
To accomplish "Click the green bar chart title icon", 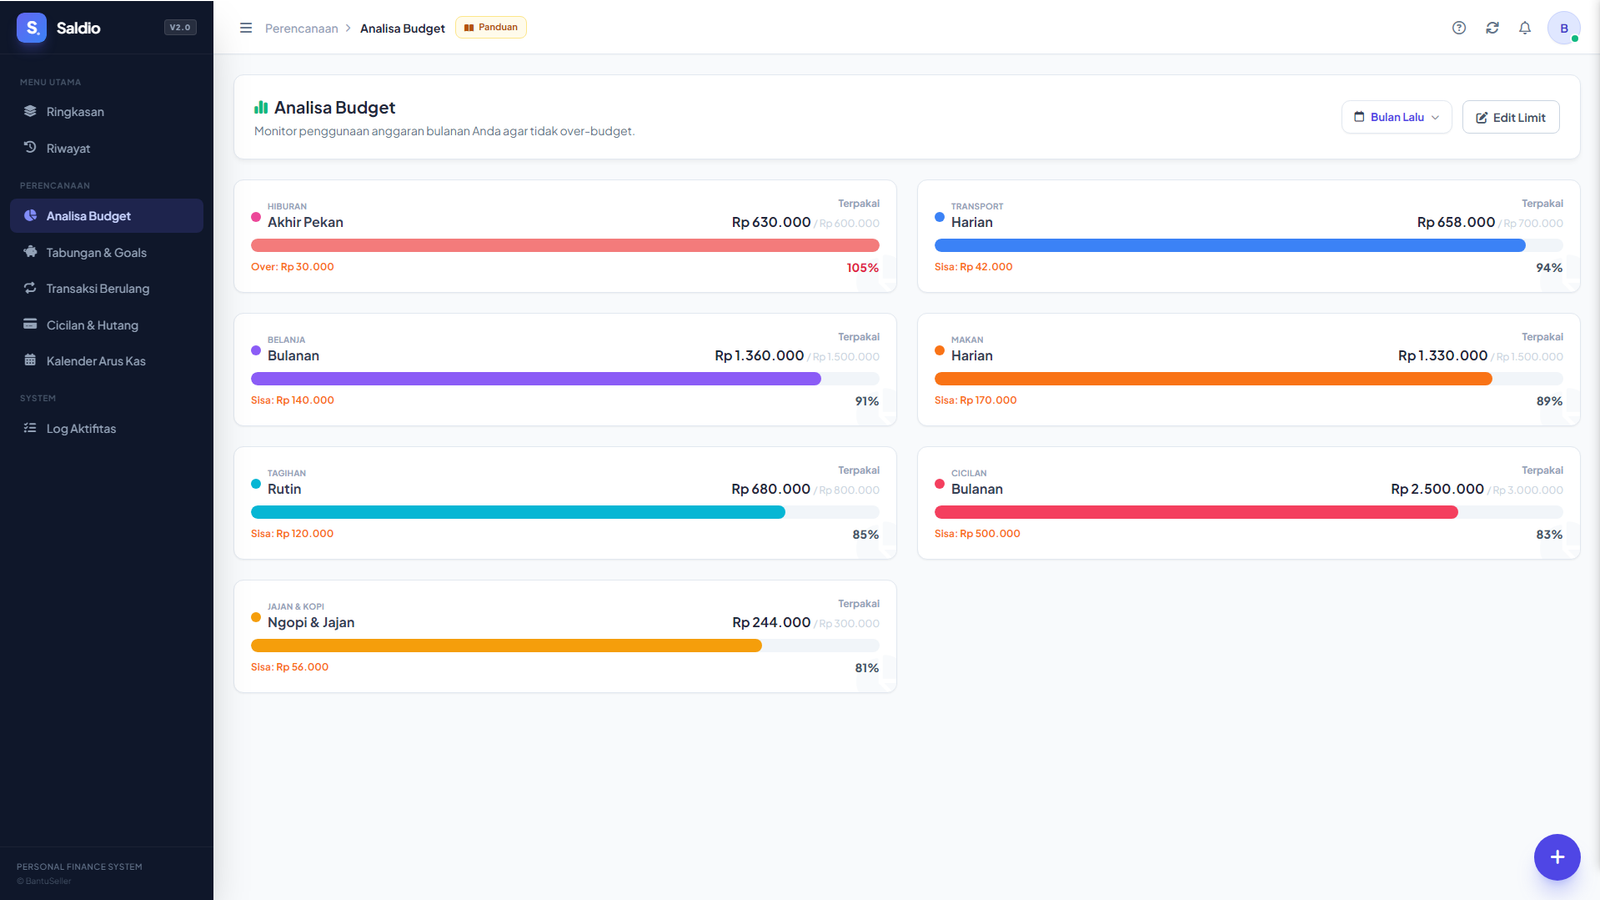I will (261, 107).
